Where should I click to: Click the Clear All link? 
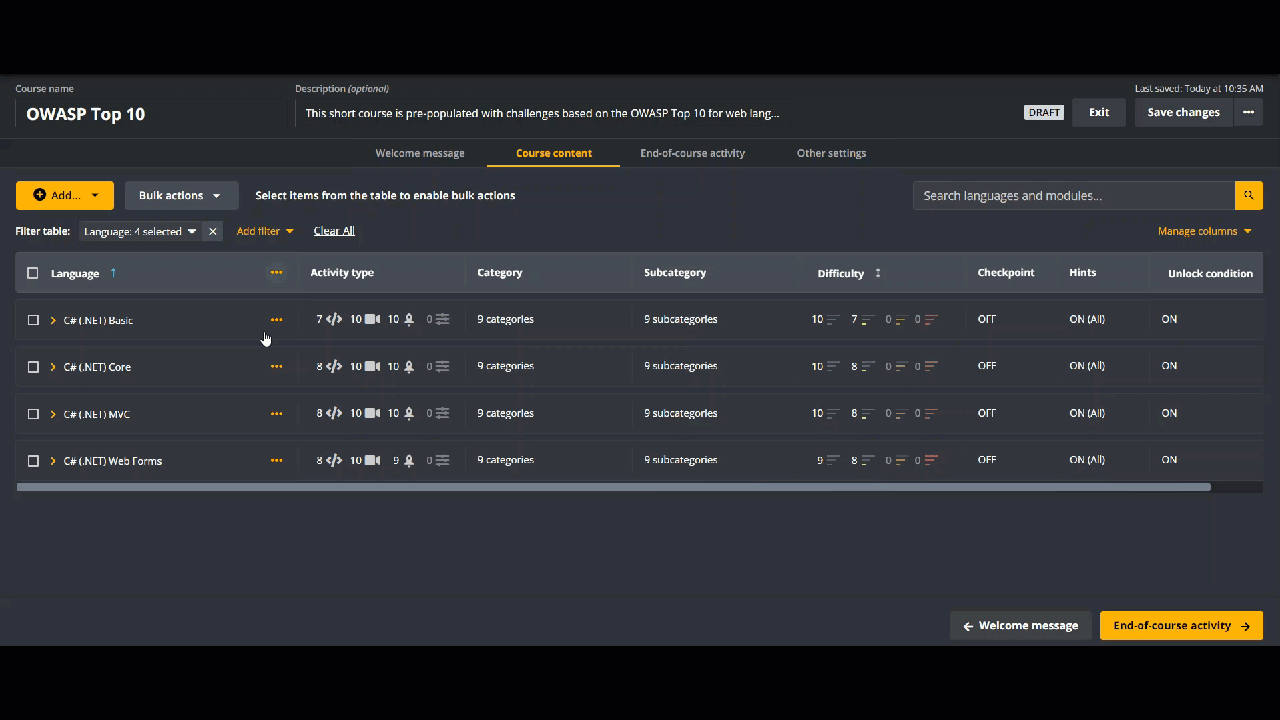pyautogui.click(x=334, y=231)
